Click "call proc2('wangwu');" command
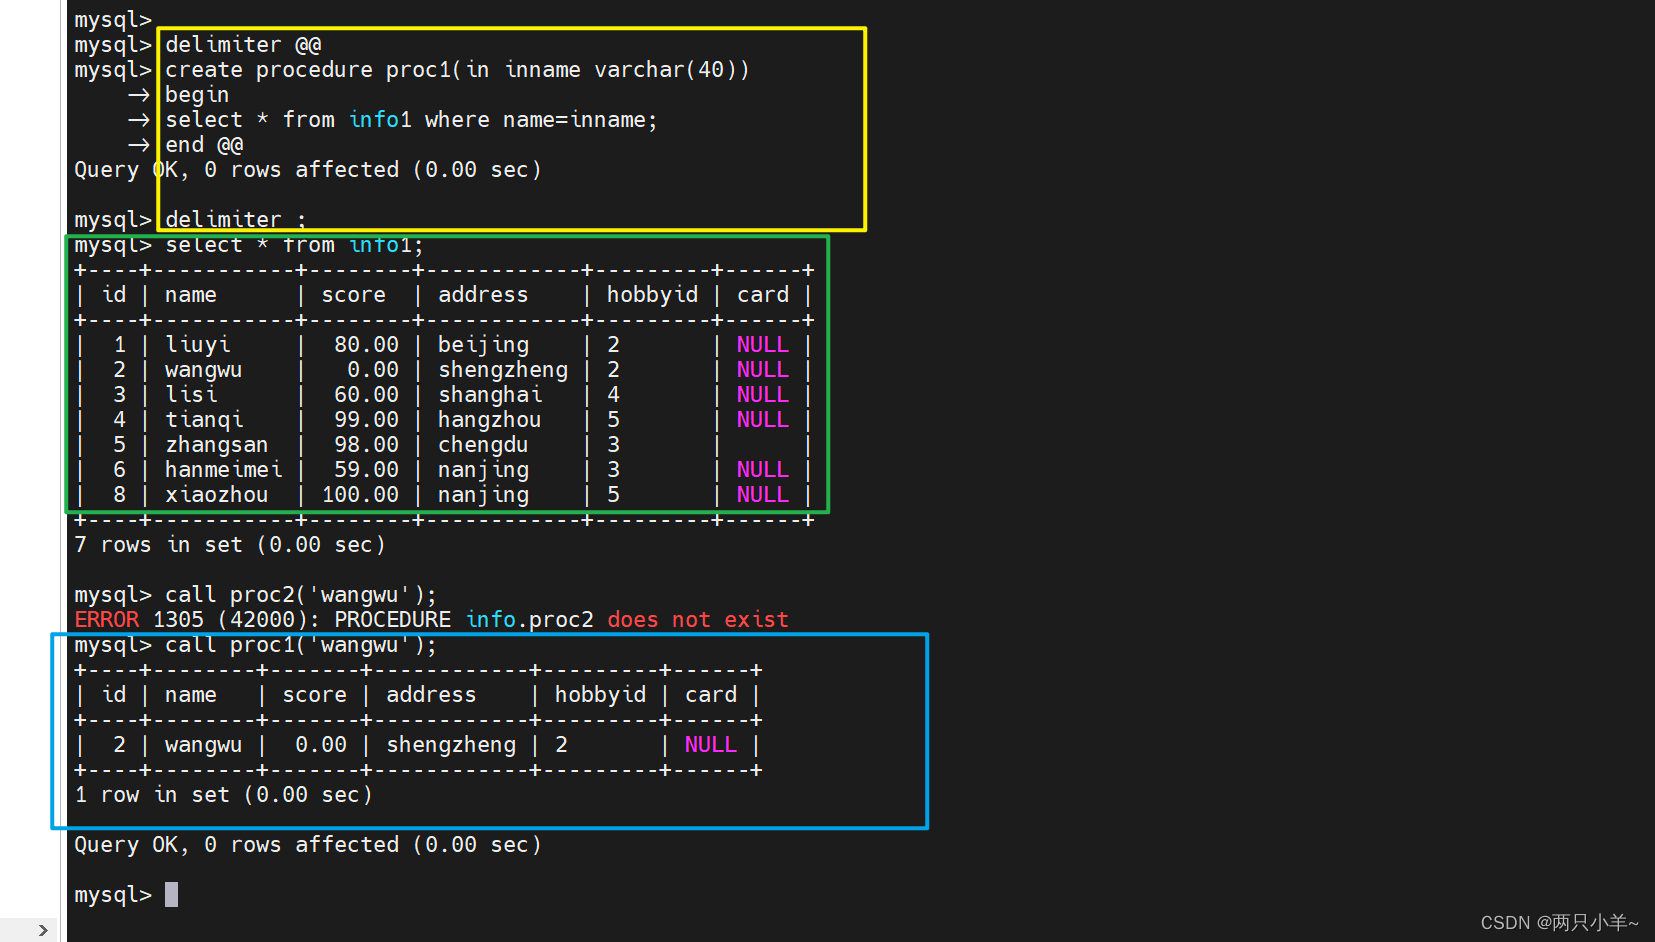Image resolution: width=1655 pixels, height=942 pixels. click(x=301, y=595)
